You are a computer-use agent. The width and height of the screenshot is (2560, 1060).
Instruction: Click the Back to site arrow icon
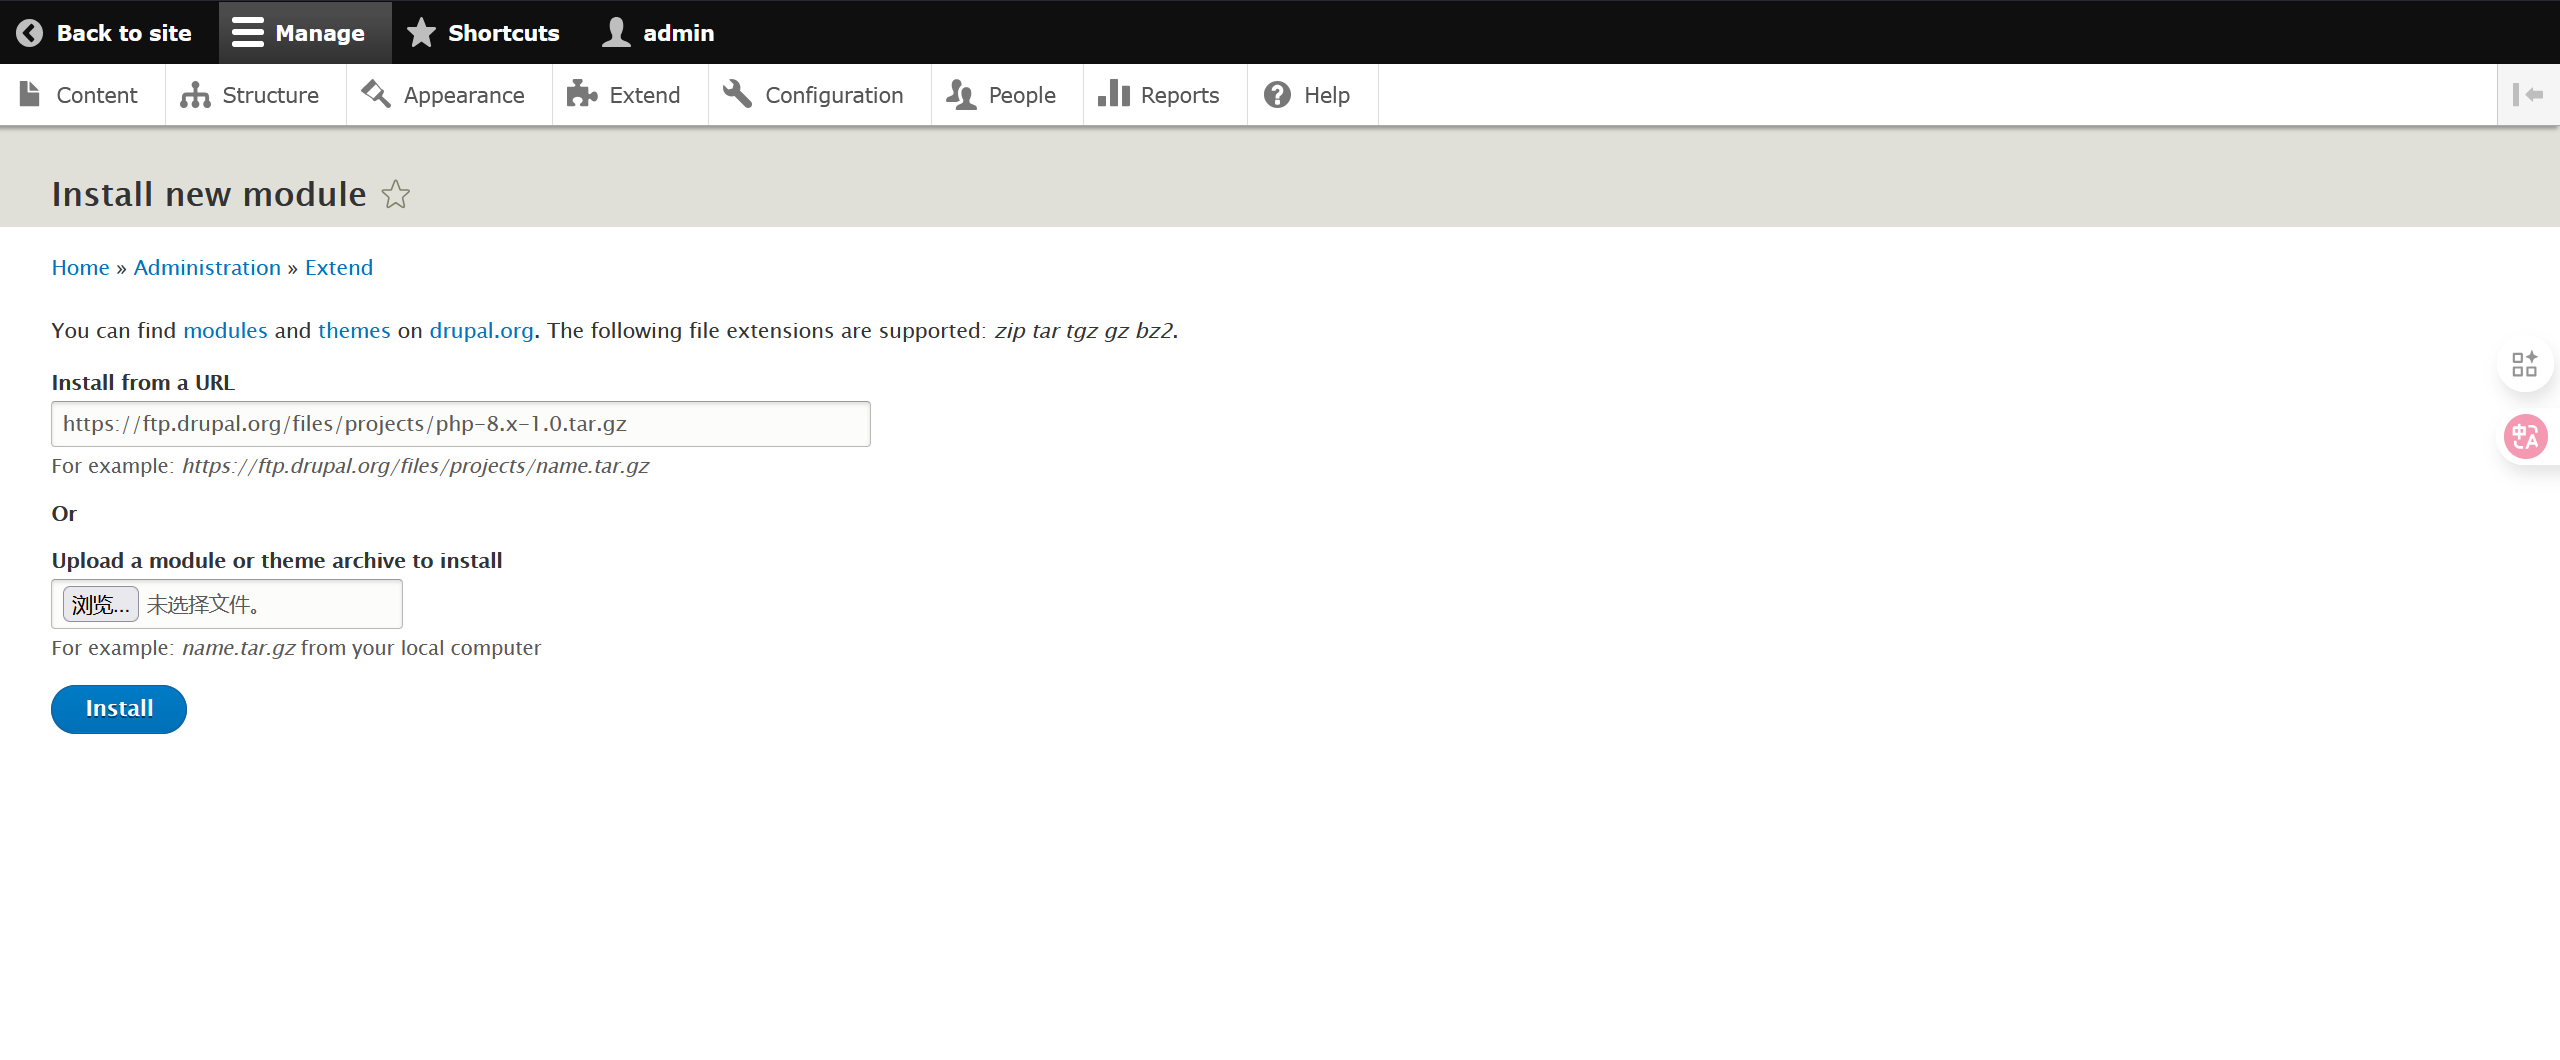coord(30,33)
